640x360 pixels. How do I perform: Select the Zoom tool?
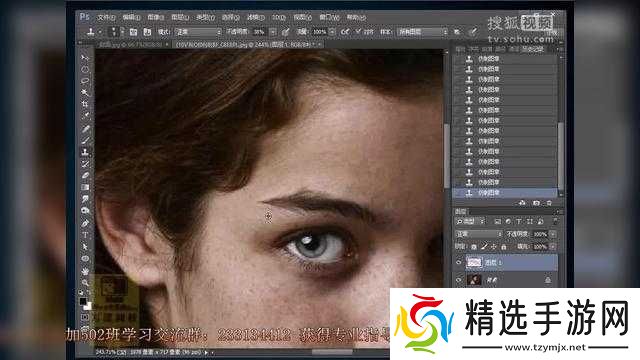[x=85, y=282]
